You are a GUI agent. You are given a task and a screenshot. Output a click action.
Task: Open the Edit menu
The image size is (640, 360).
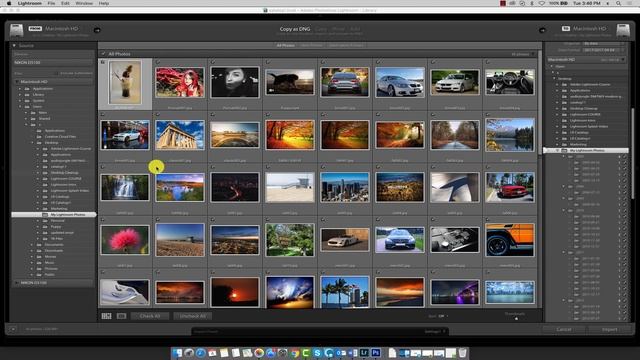(x=65, y=3)
